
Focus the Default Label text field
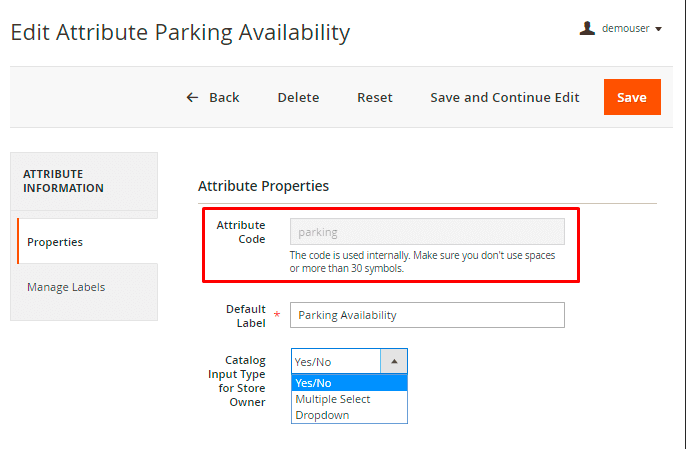point(427,315)
